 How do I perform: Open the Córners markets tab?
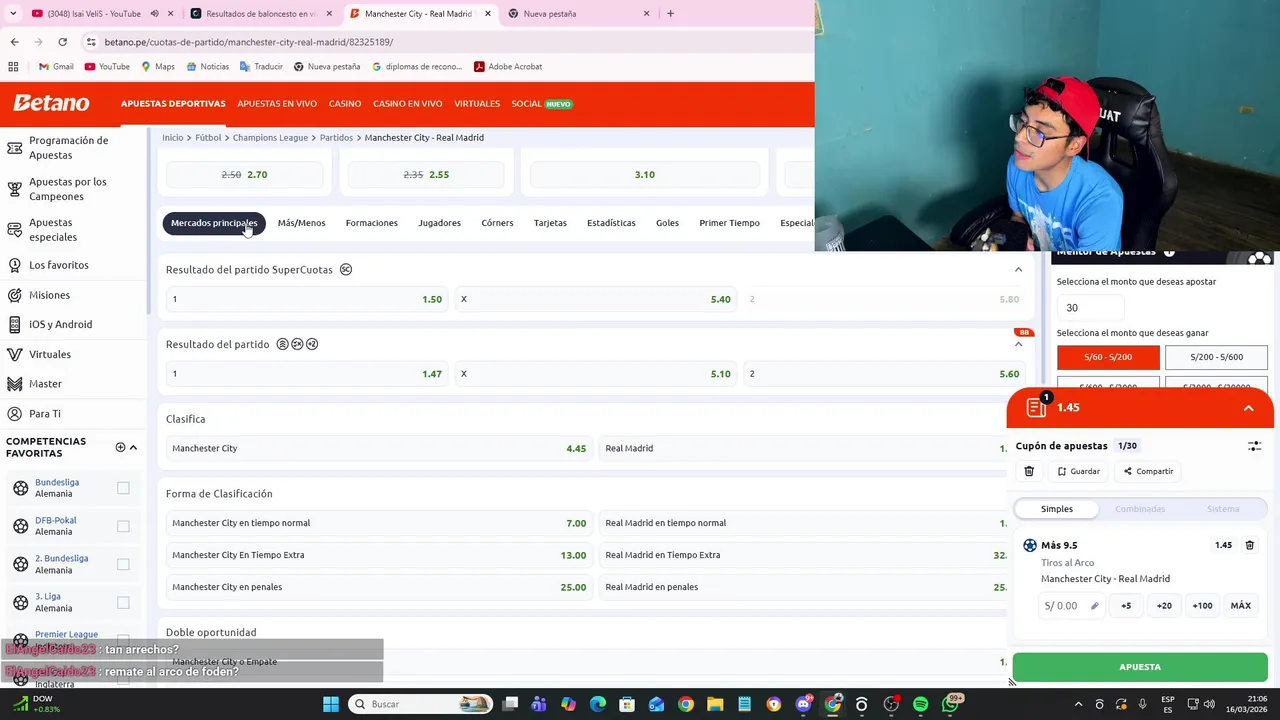click(497, 223)
